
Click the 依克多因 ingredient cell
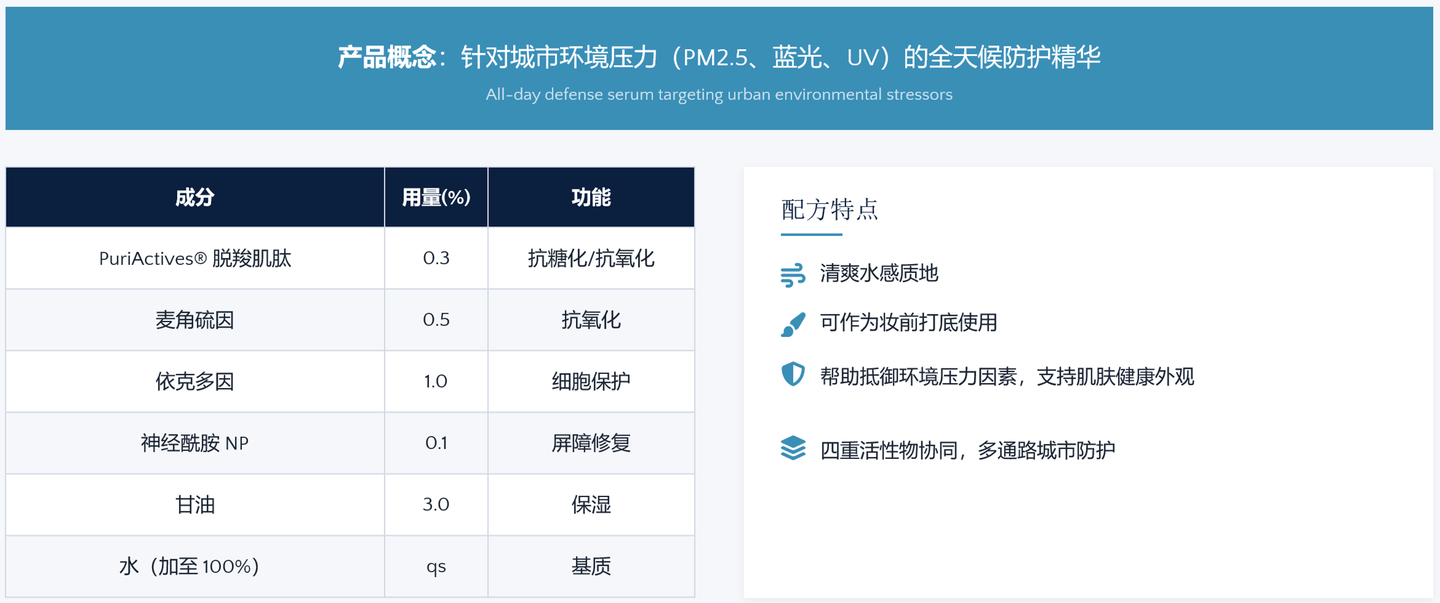(x=195, y=381)
